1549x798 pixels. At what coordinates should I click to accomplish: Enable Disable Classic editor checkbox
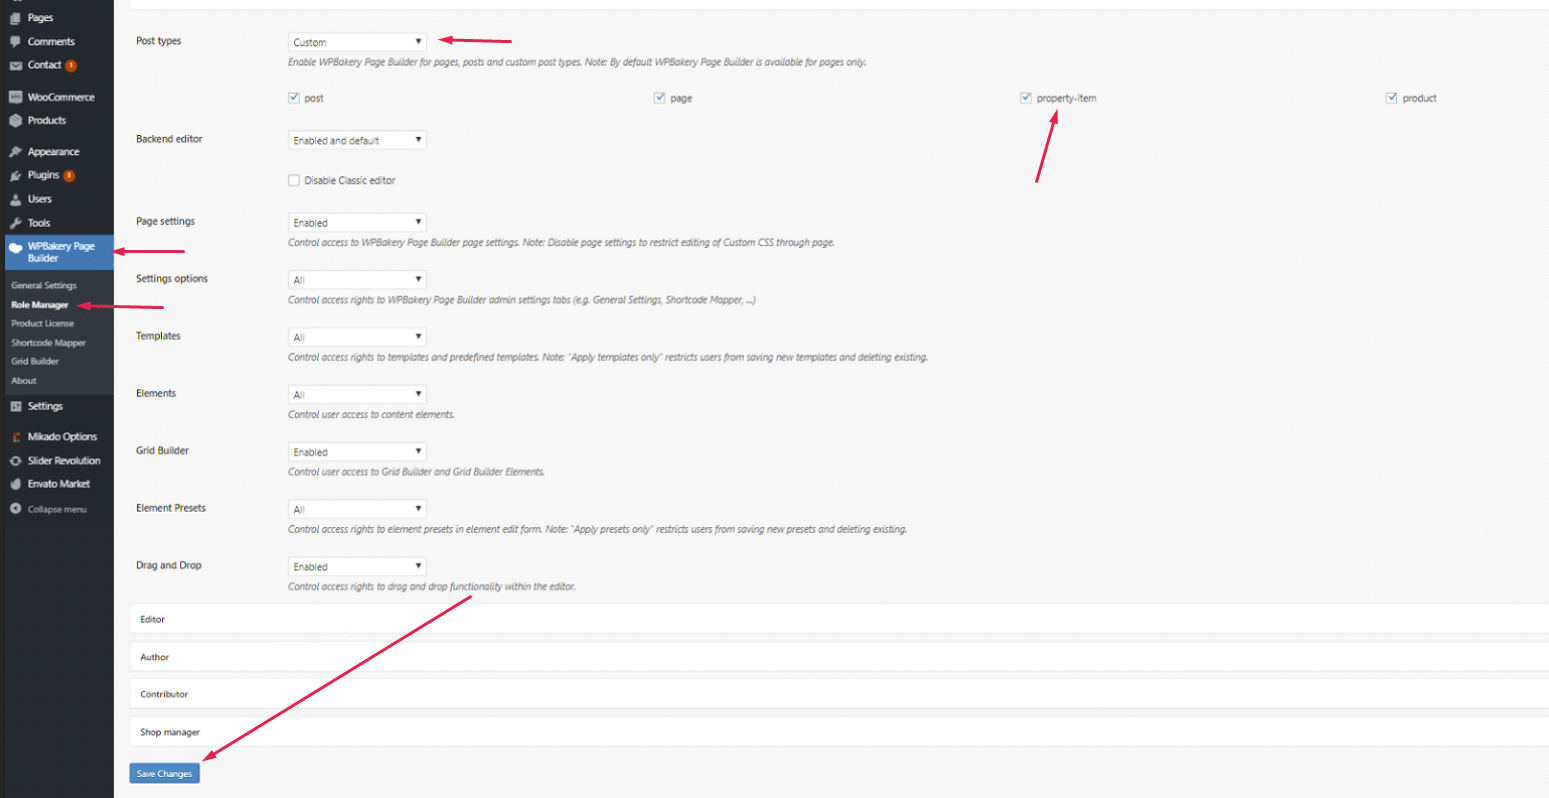coord(294,181)
